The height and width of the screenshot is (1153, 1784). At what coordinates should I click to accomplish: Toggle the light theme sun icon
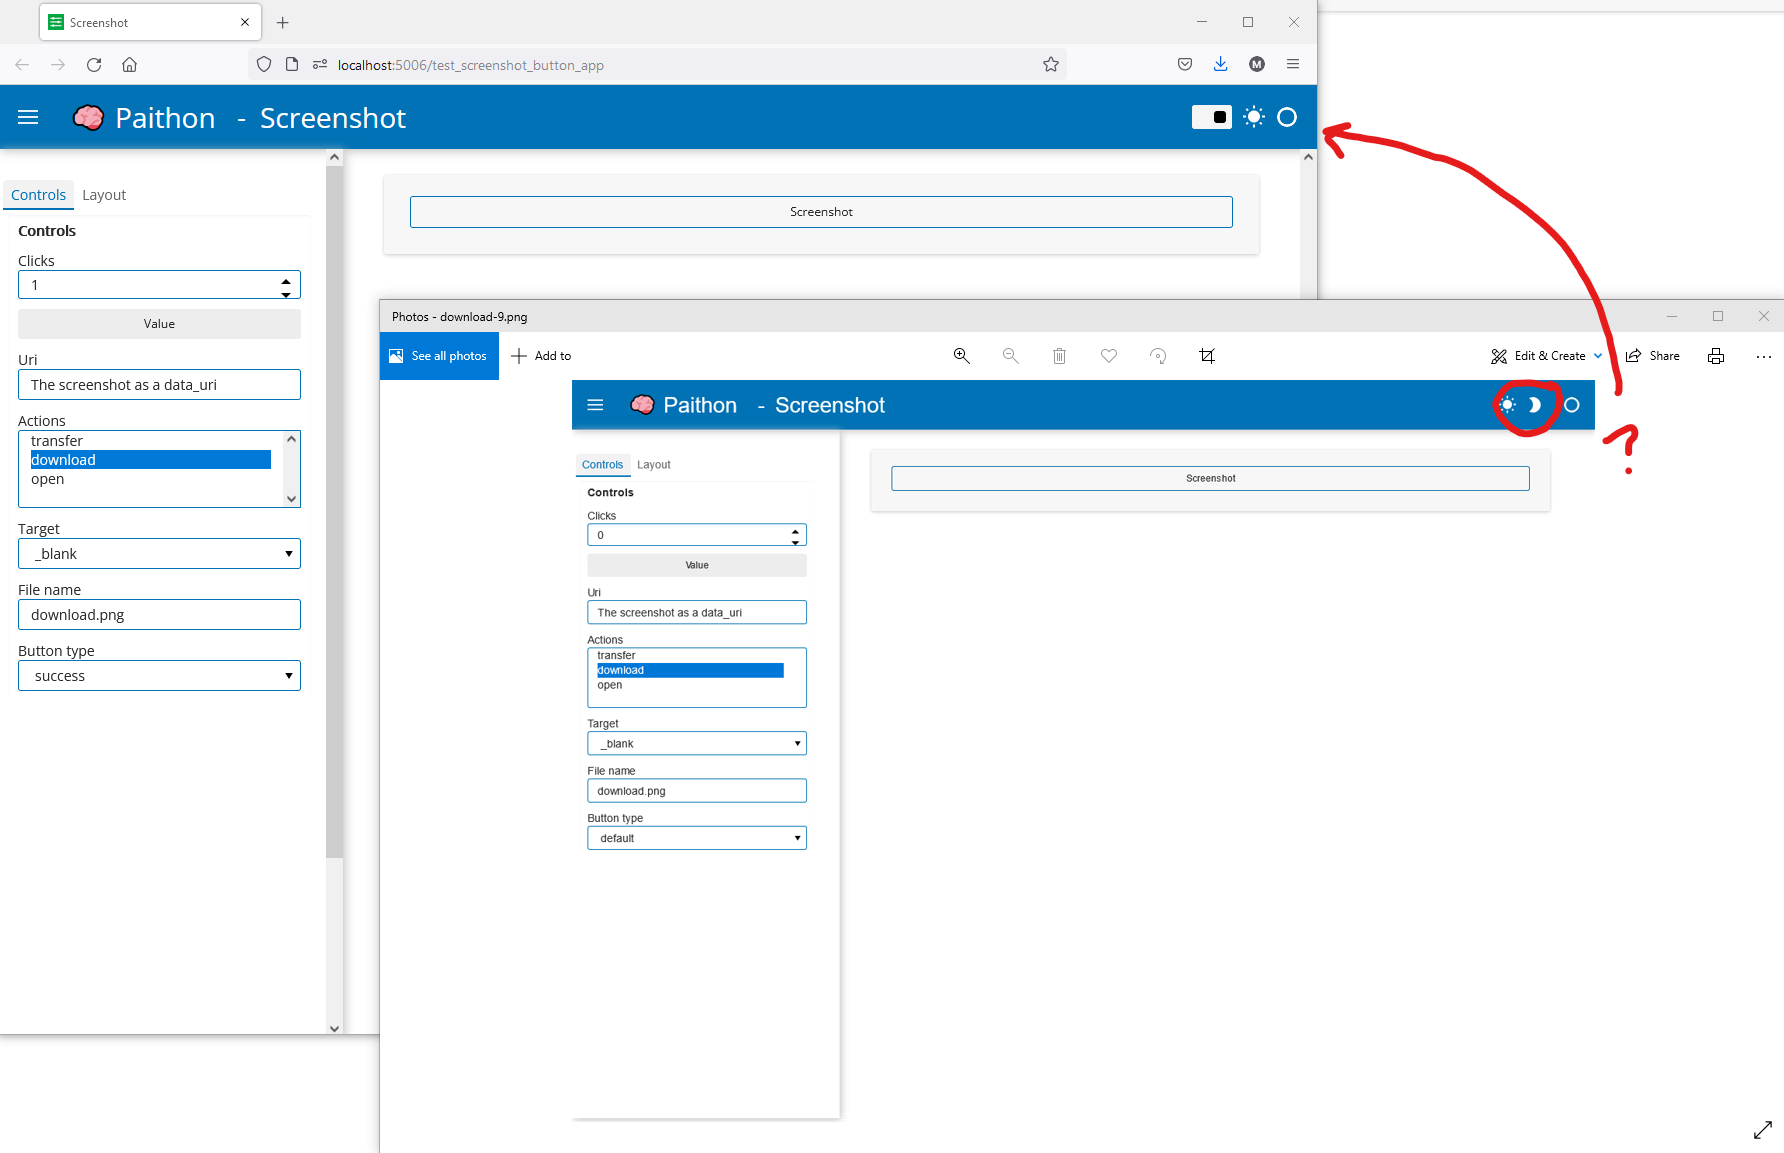(x=1253, y=117)
